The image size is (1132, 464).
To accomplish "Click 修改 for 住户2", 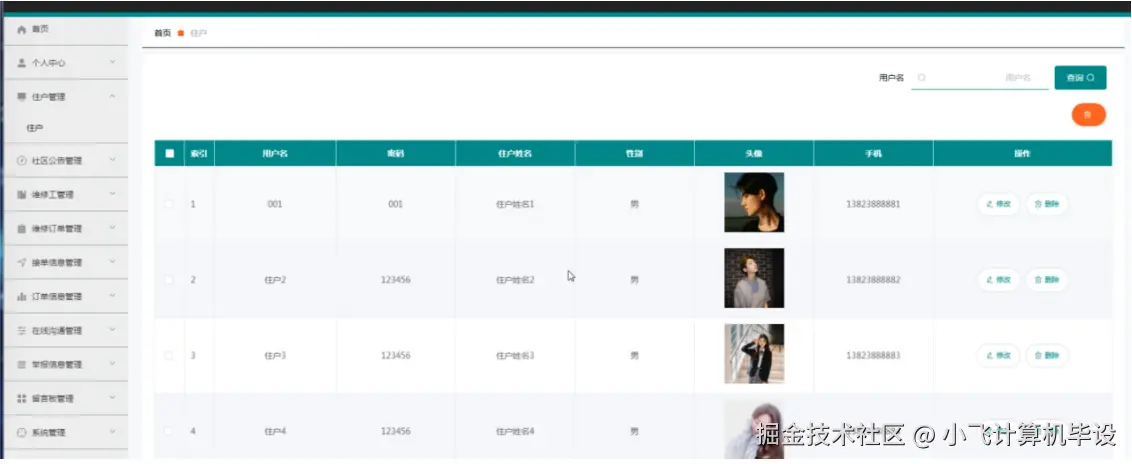I will click(998, 280).
